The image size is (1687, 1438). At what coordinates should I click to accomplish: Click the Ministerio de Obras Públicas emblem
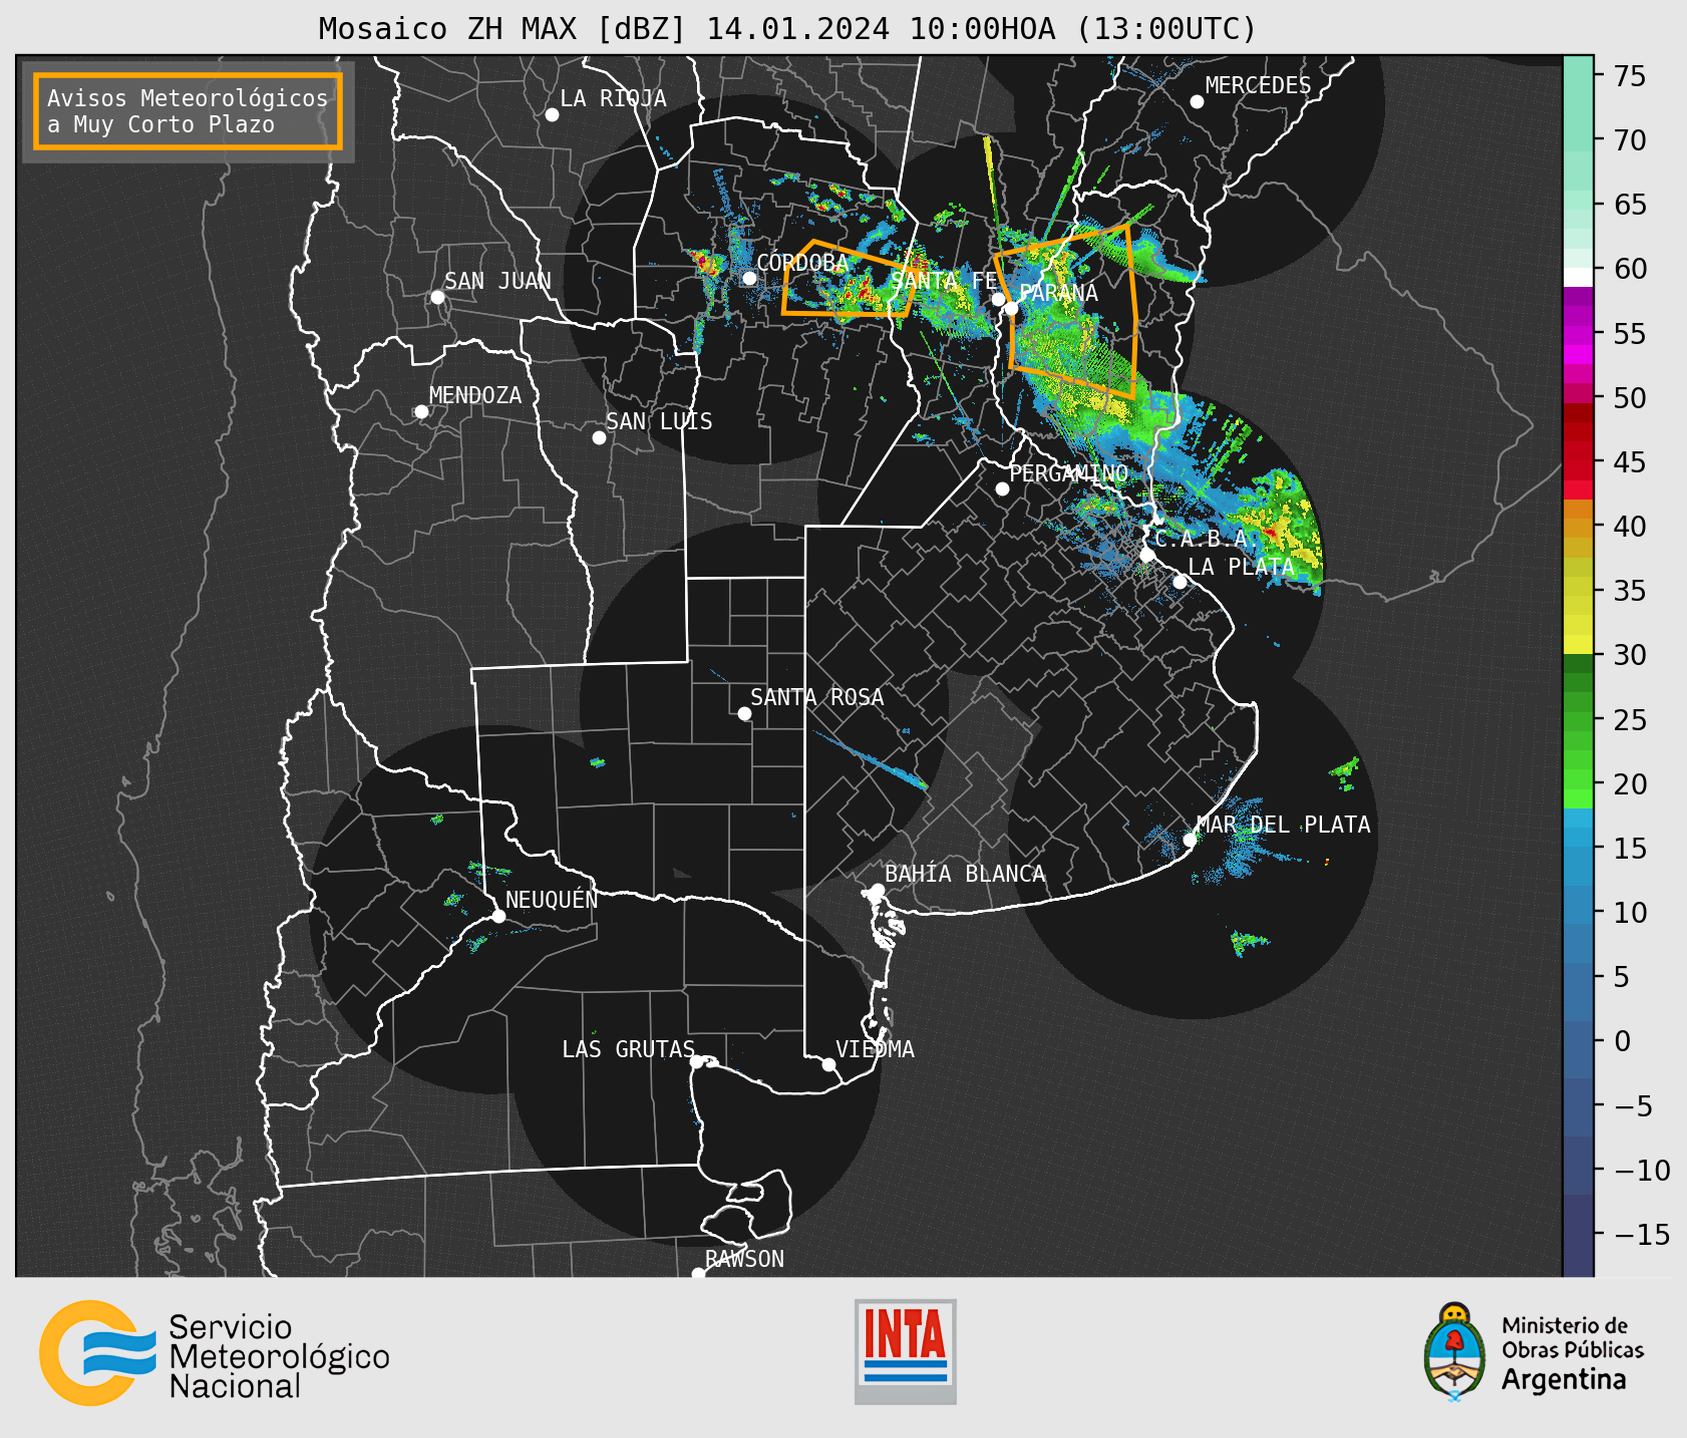1456,1351
